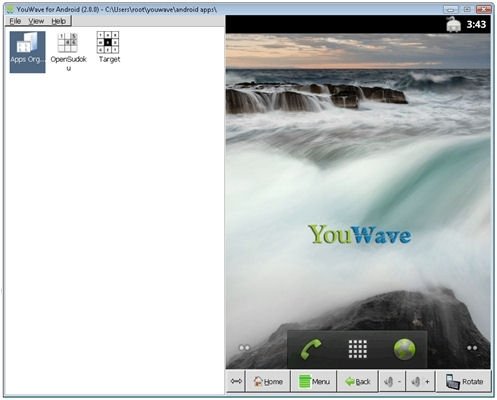Launch the browser globe icon
This screenshot has width=497, height=400.
click(404, 349)
